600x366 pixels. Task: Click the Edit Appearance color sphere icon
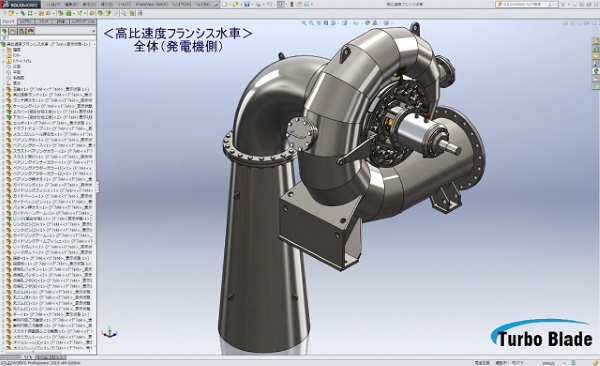(x=368, y=23)
